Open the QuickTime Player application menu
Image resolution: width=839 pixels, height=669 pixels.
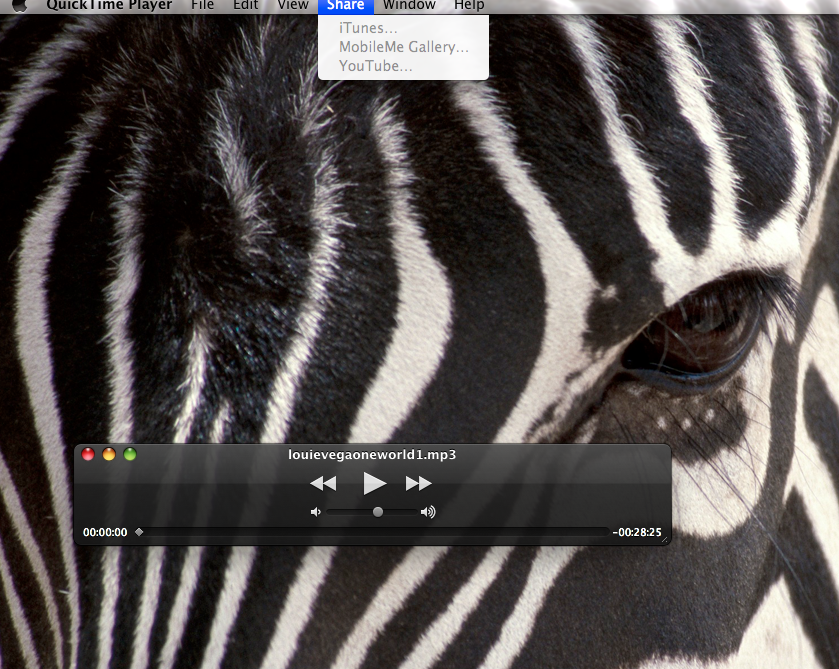(x=109, y=5)
